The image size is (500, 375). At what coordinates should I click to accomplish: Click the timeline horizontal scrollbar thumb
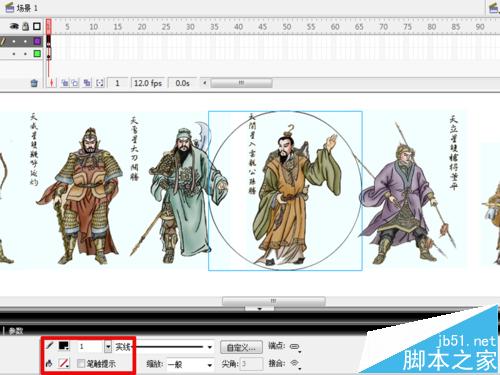[241, 83]
